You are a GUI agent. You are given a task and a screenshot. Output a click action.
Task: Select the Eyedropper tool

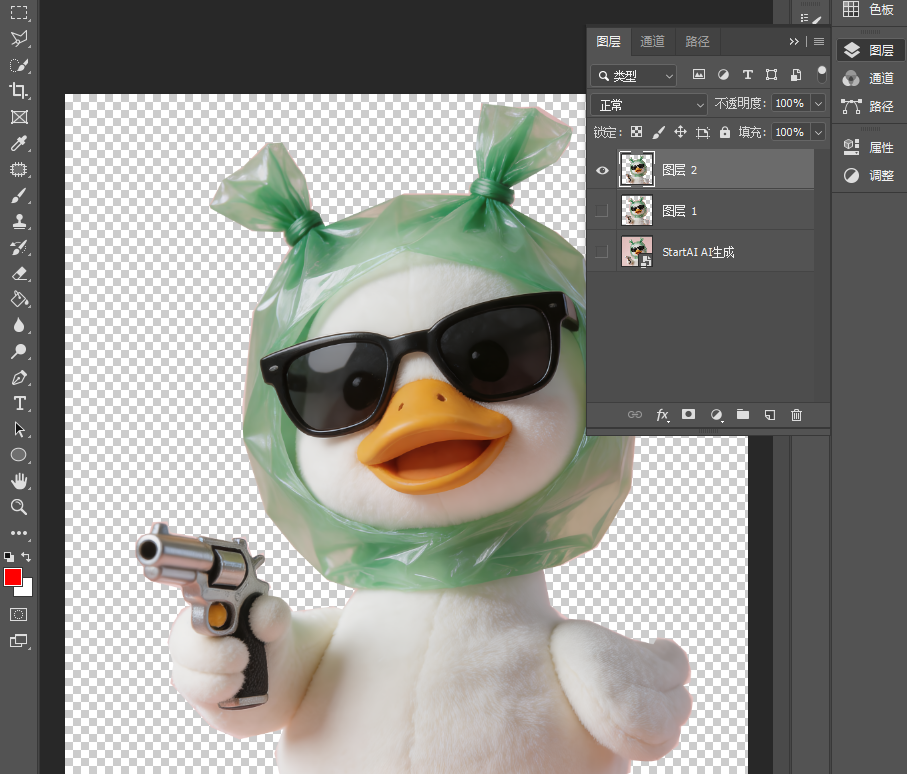[19, 143]
